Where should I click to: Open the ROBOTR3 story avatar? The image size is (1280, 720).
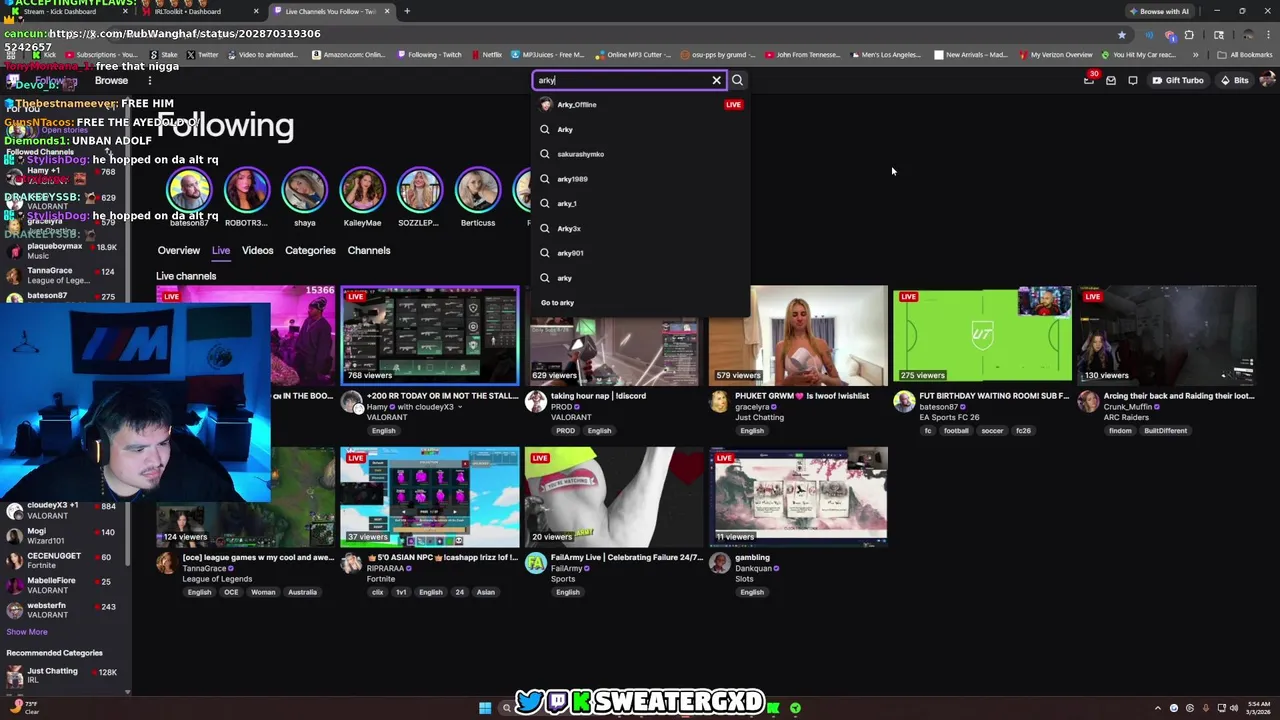pos(246,190)
